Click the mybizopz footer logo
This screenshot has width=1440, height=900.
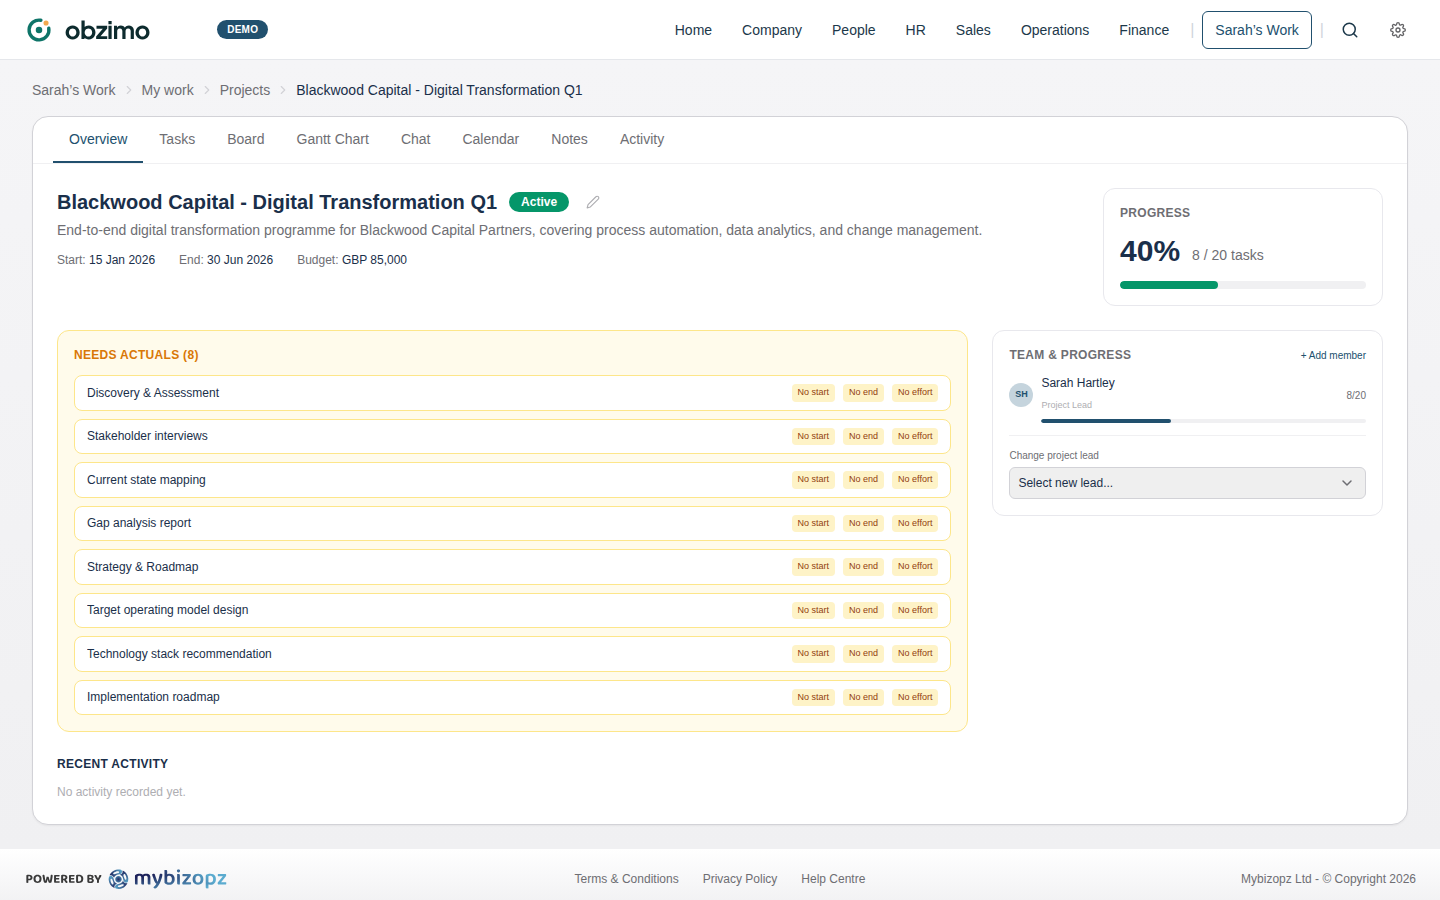[x=168, y=879]
